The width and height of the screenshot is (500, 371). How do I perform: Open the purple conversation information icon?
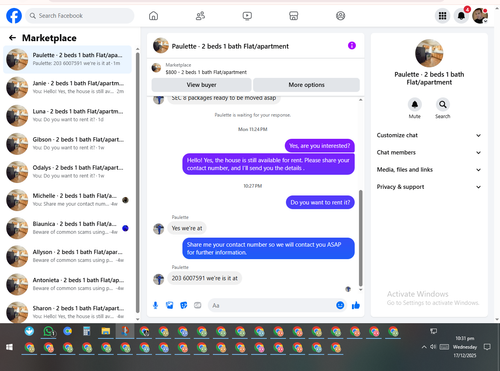click(352, 46)
